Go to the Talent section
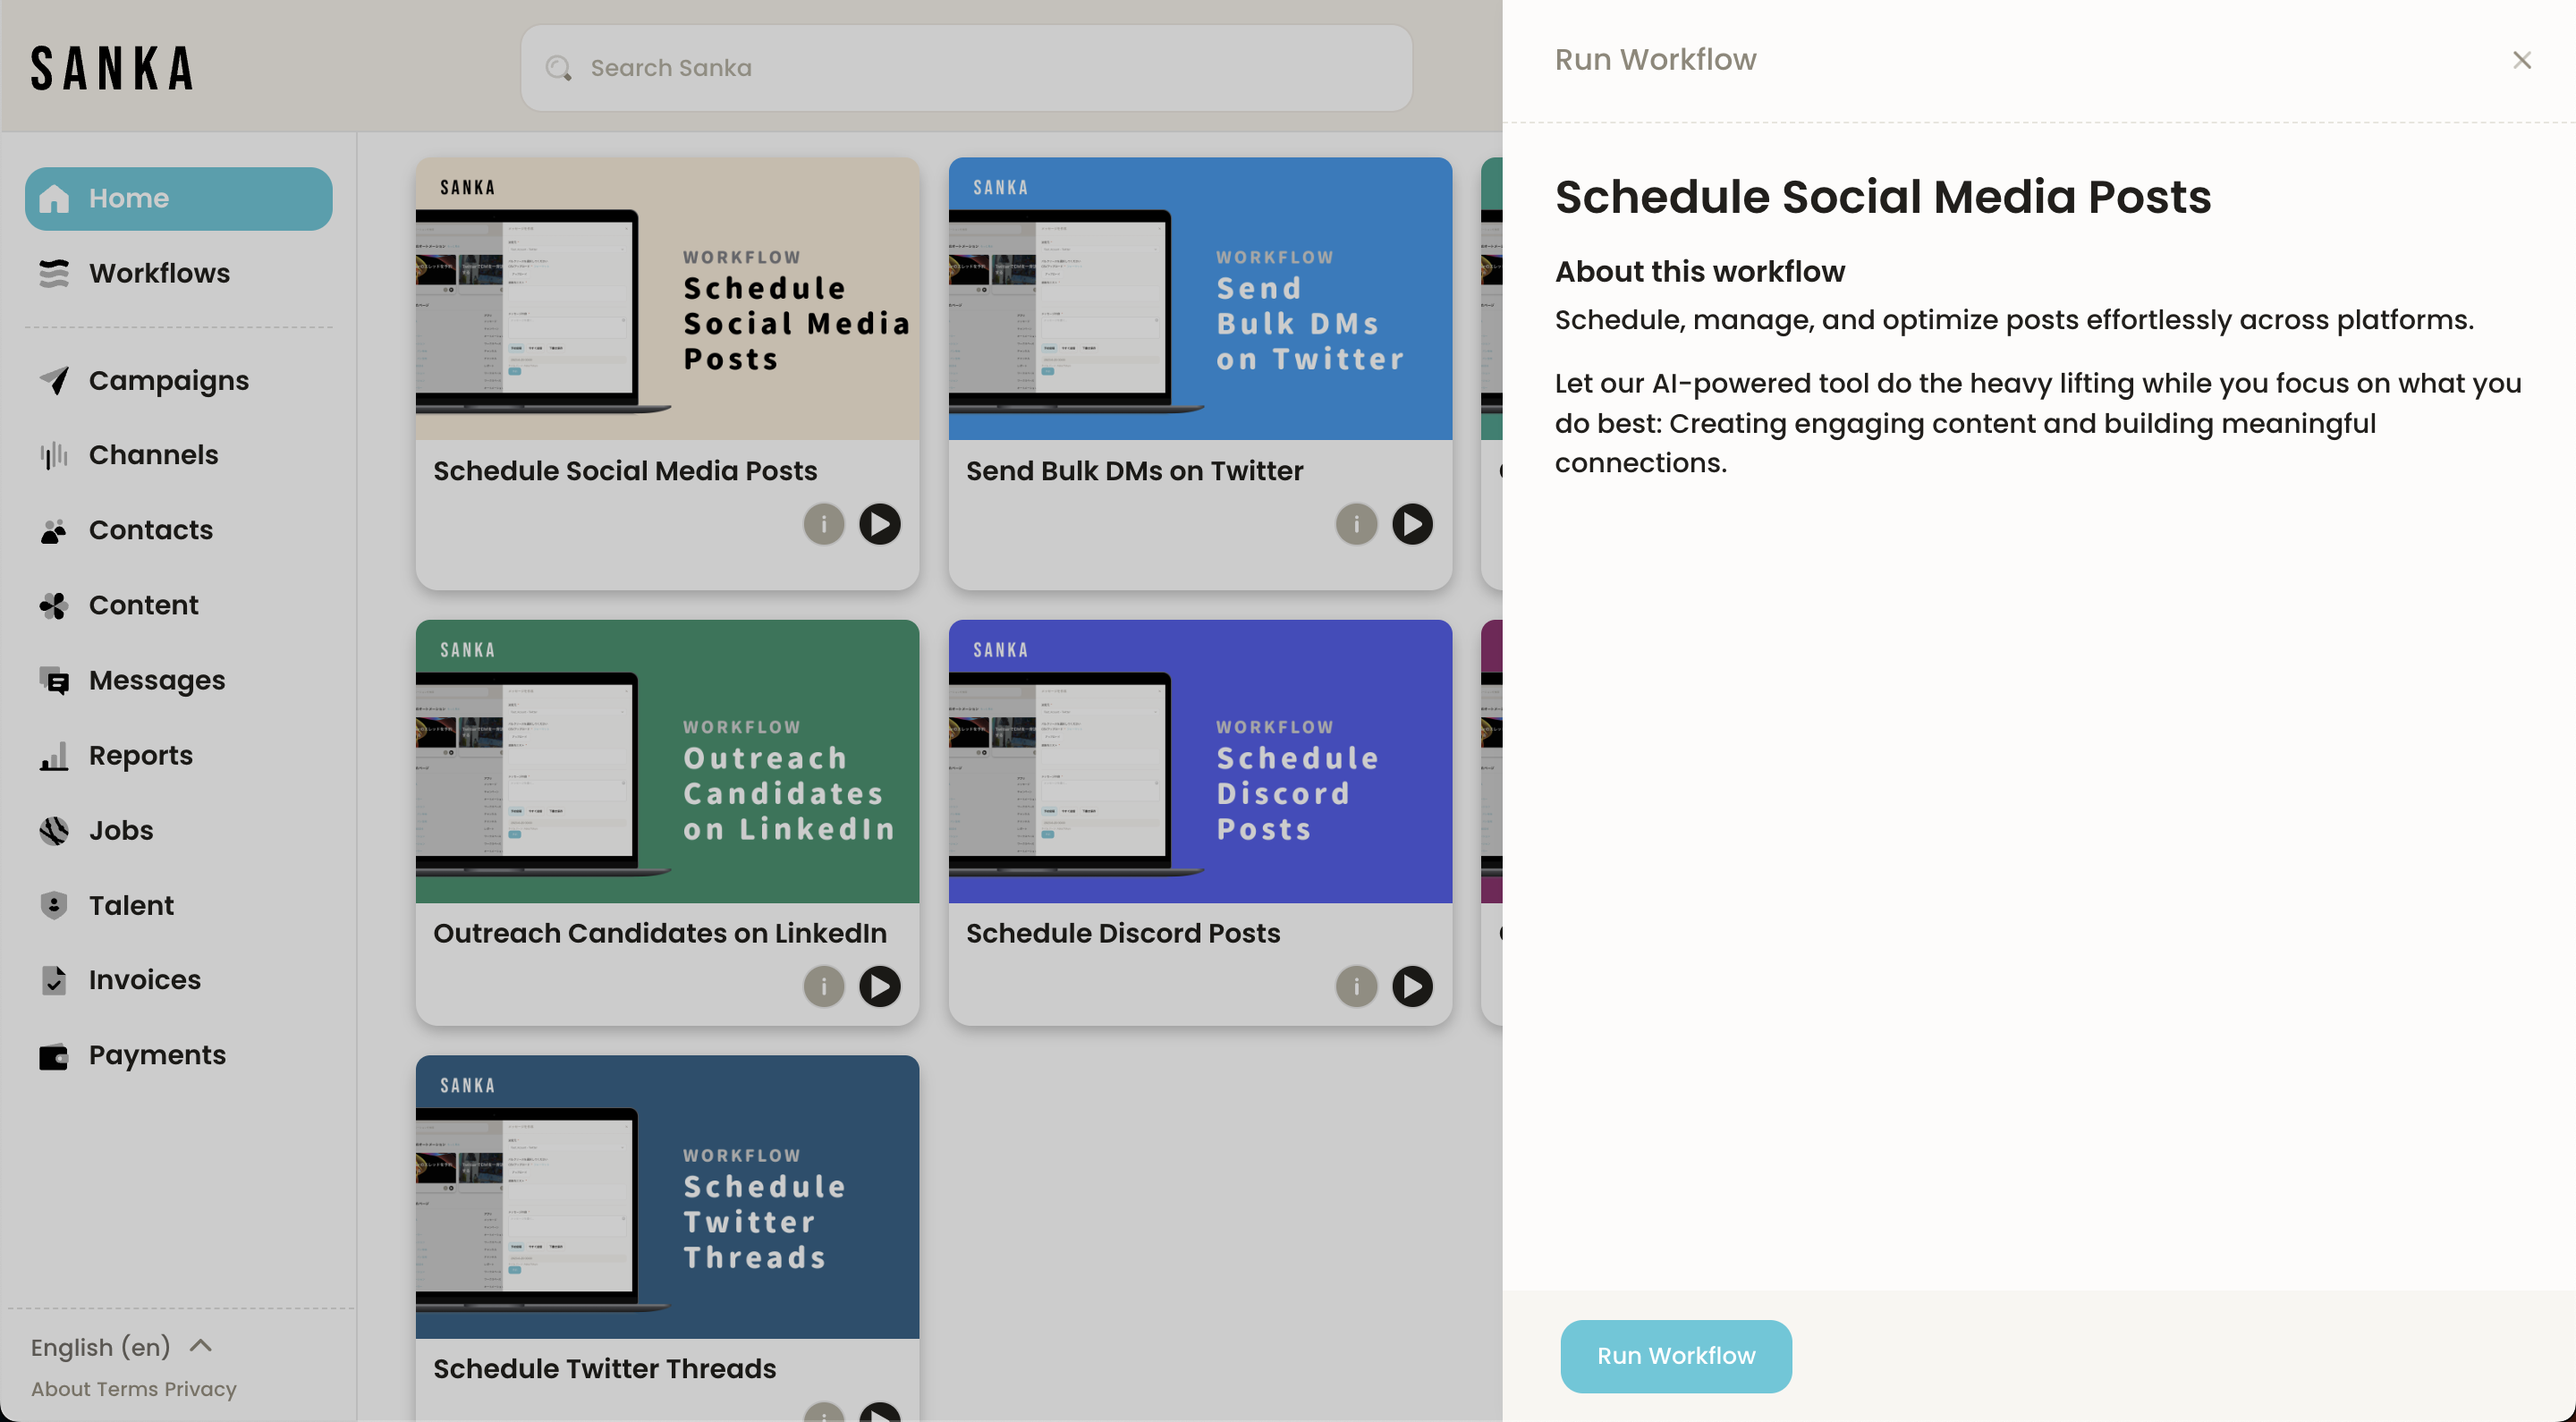Viewport: 2576px width, 1422px height. [131, 905]
